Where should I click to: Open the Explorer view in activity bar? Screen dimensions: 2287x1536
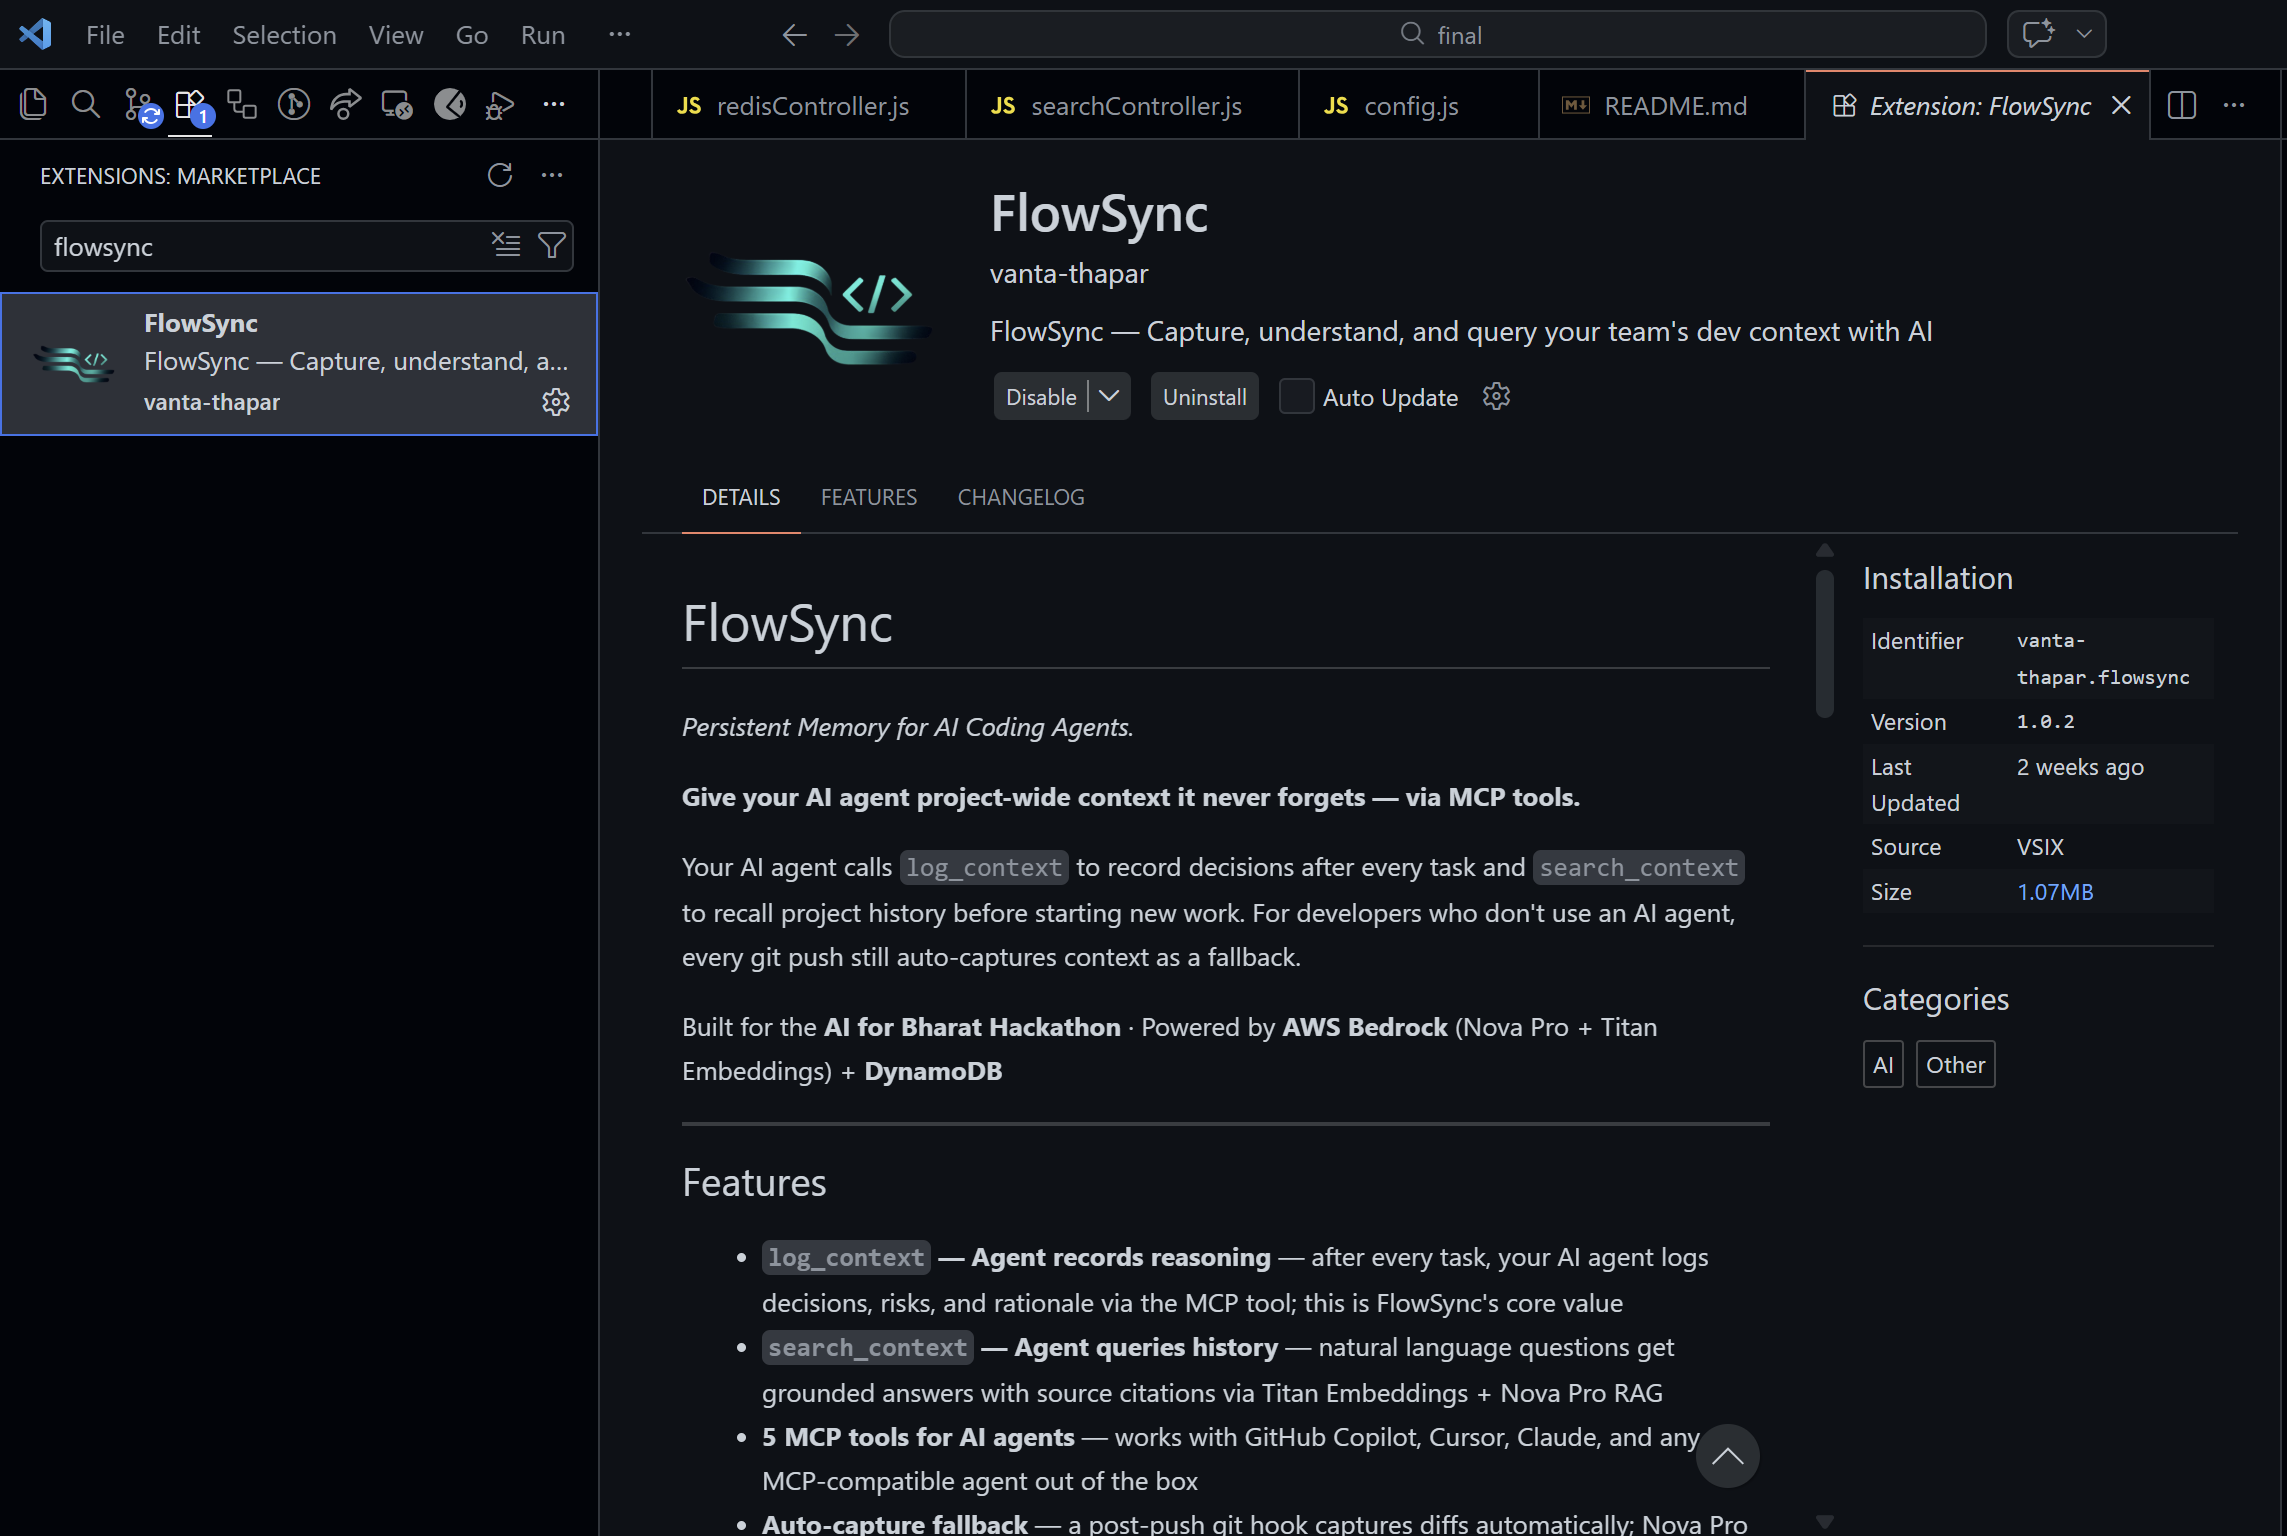[33, 104]
